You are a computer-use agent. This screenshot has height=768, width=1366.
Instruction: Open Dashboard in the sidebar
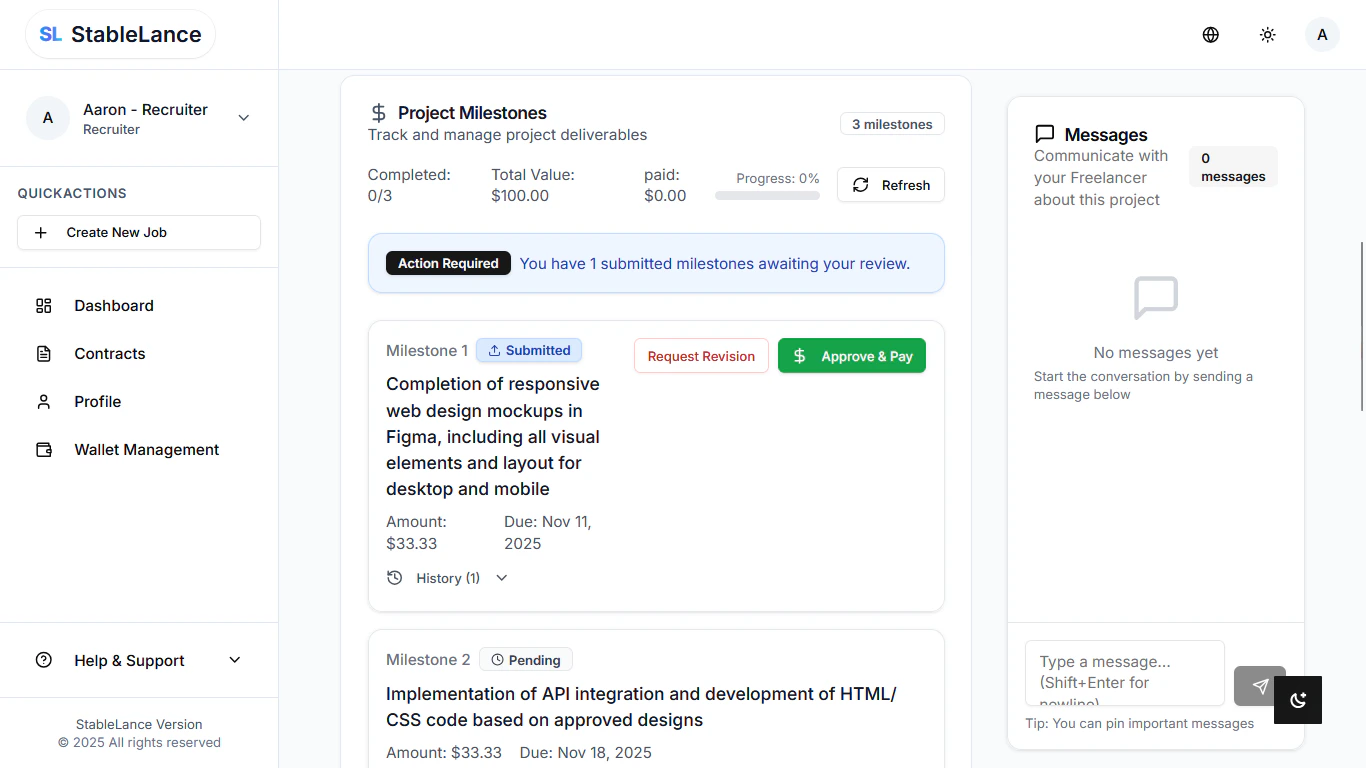point(139,306)
